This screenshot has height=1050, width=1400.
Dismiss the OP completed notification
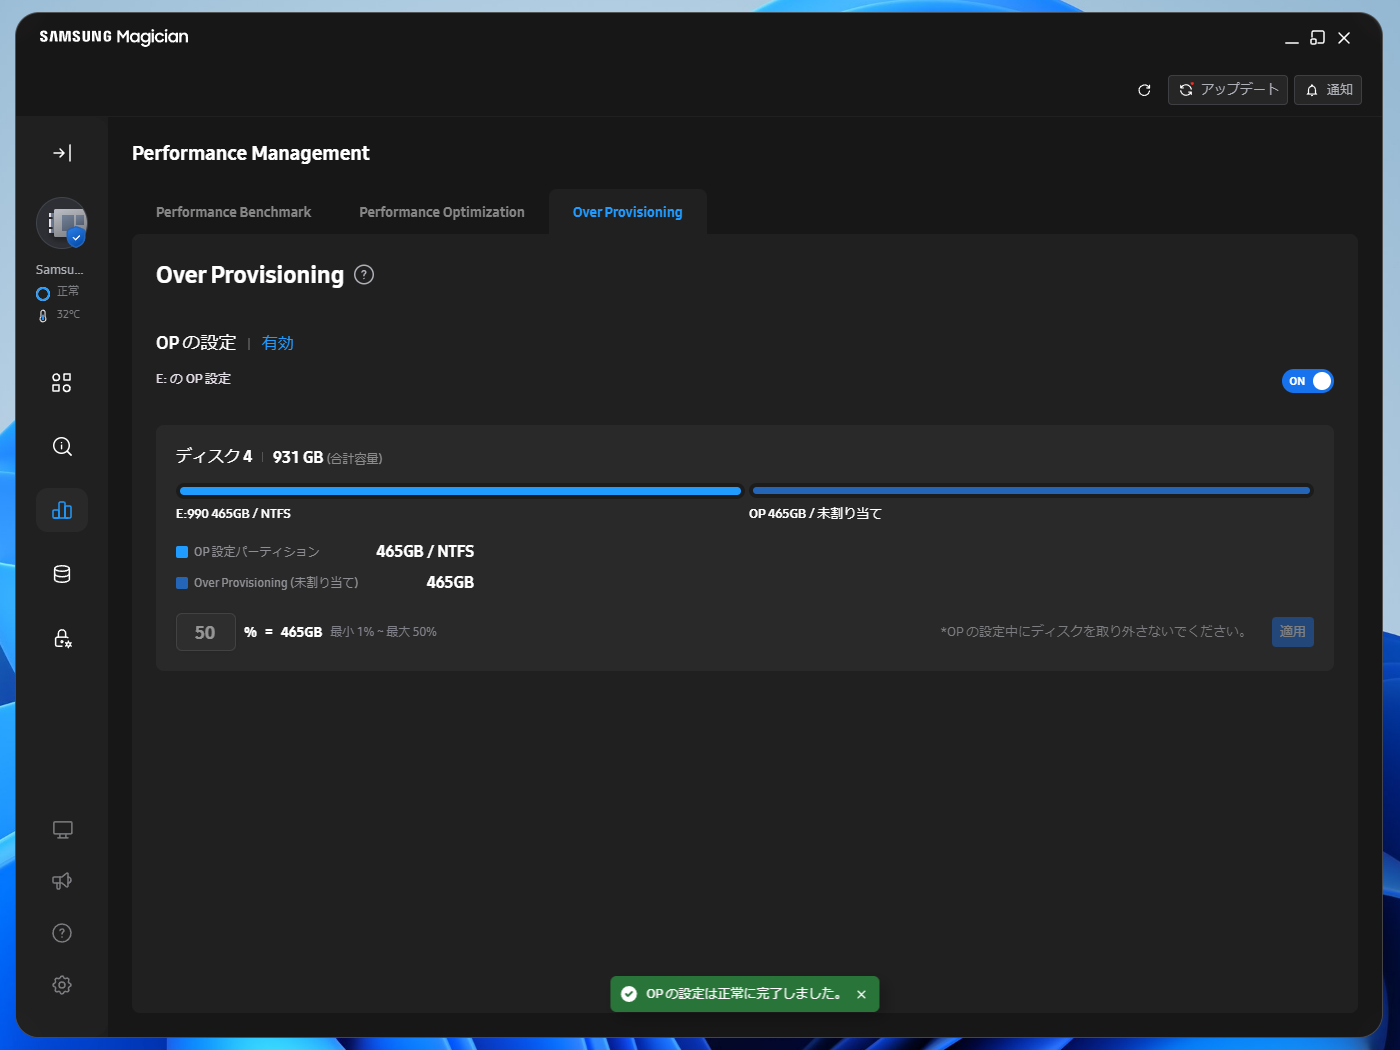861,995
